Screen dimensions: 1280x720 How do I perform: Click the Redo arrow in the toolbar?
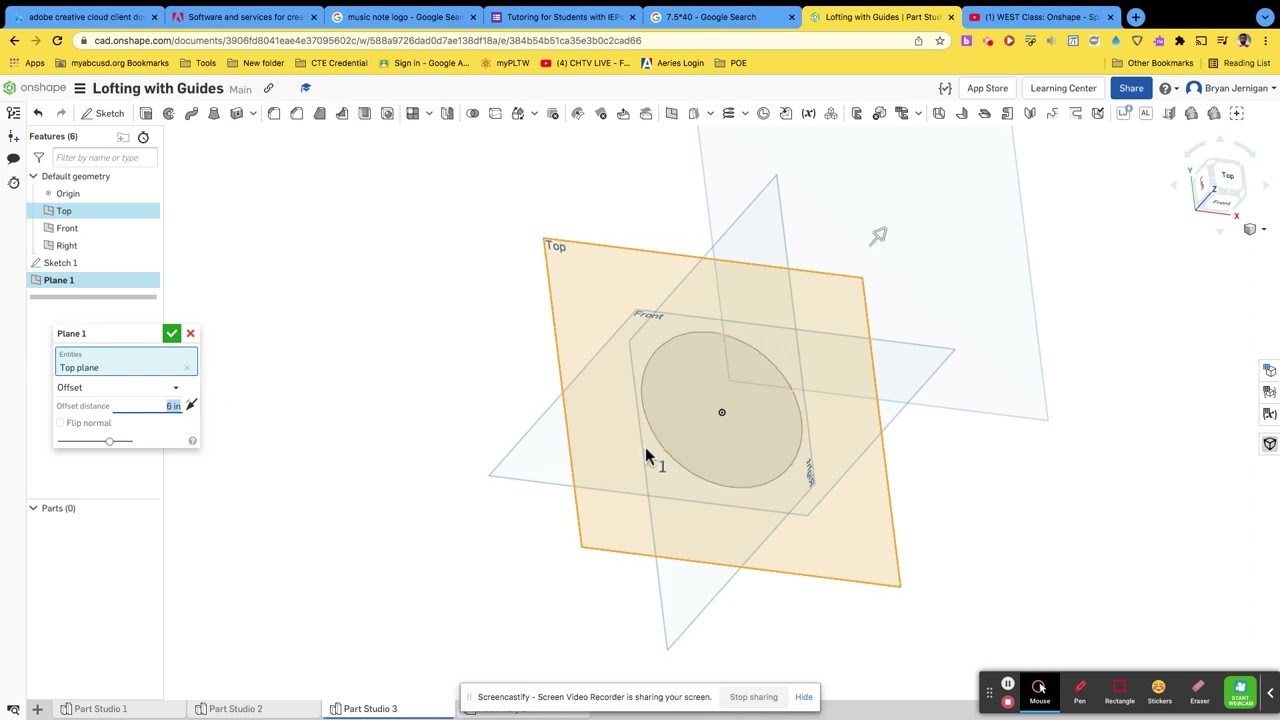pyautogui.click(x=61, y=113)
